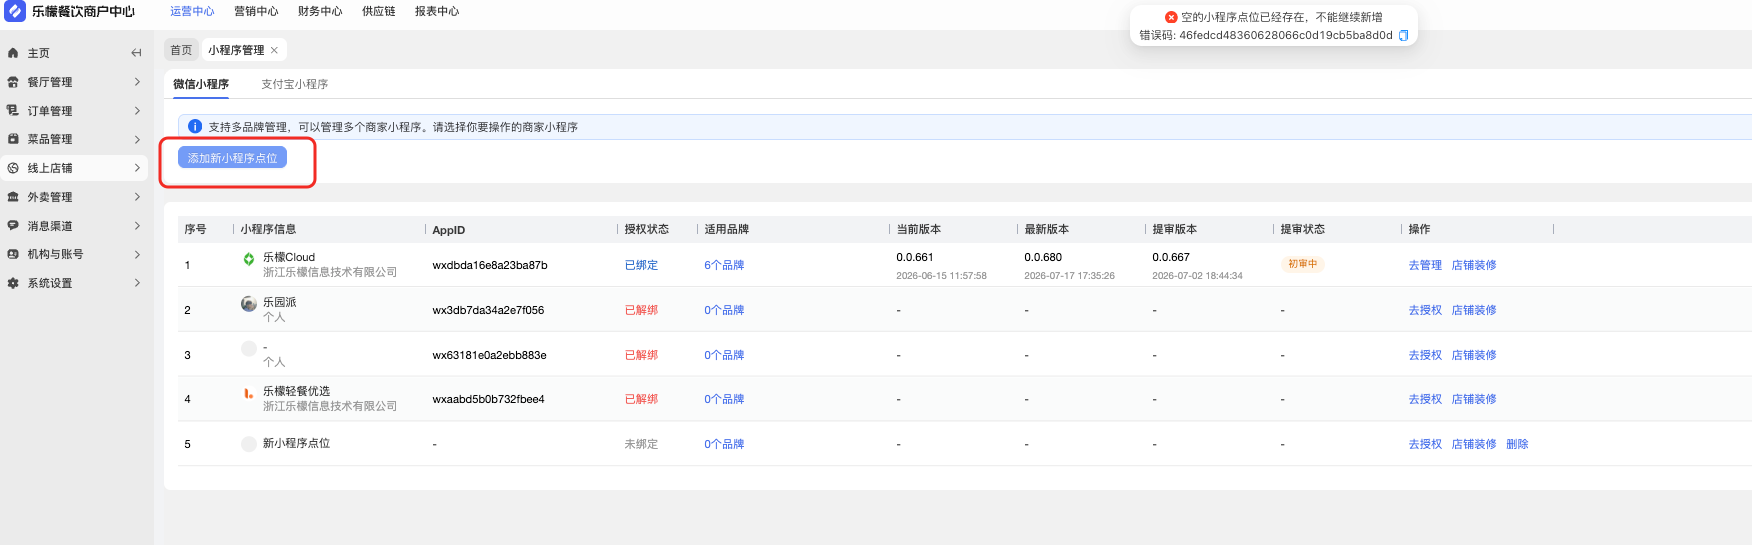1752x545 pixels.
Task: Click the 机构与账号 sidebar icon
Action: pos(13,254)
